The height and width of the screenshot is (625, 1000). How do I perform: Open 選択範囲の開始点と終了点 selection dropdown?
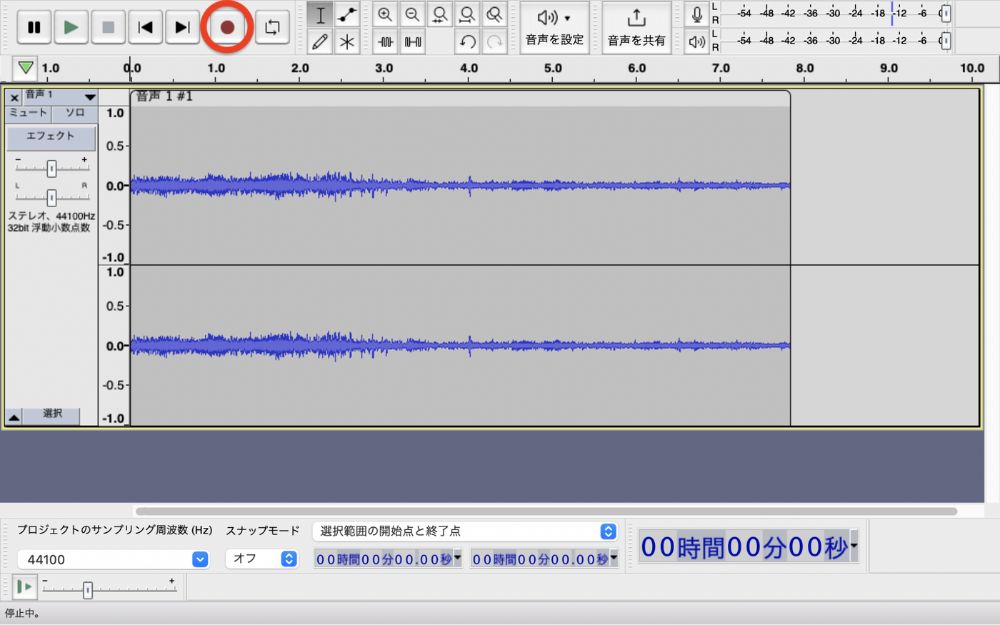pyautogui.click(x=465, y=531)
